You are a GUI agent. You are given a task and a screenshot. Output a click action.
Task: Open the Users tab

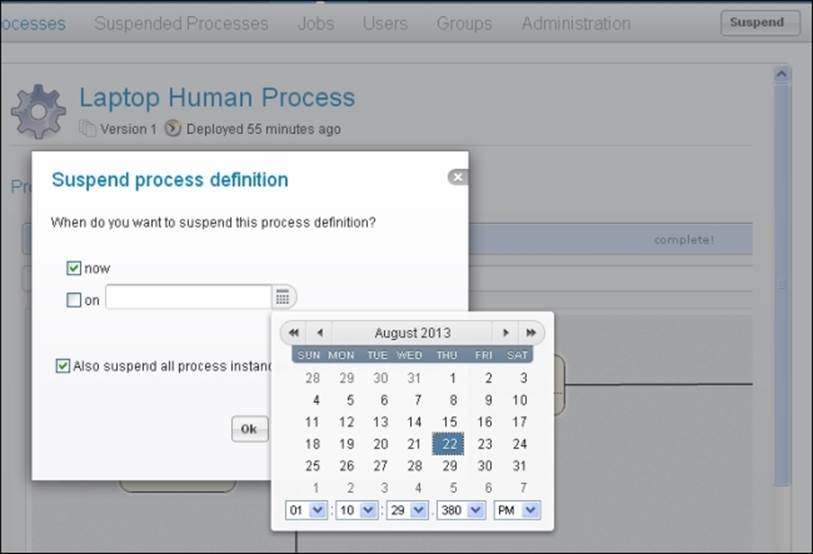point(385,23)
